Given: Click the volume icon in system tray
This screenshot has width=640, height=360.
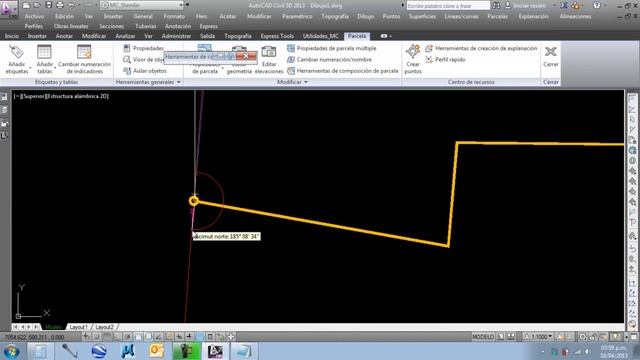Looking at the screenshot, I should tap(587, 352).
